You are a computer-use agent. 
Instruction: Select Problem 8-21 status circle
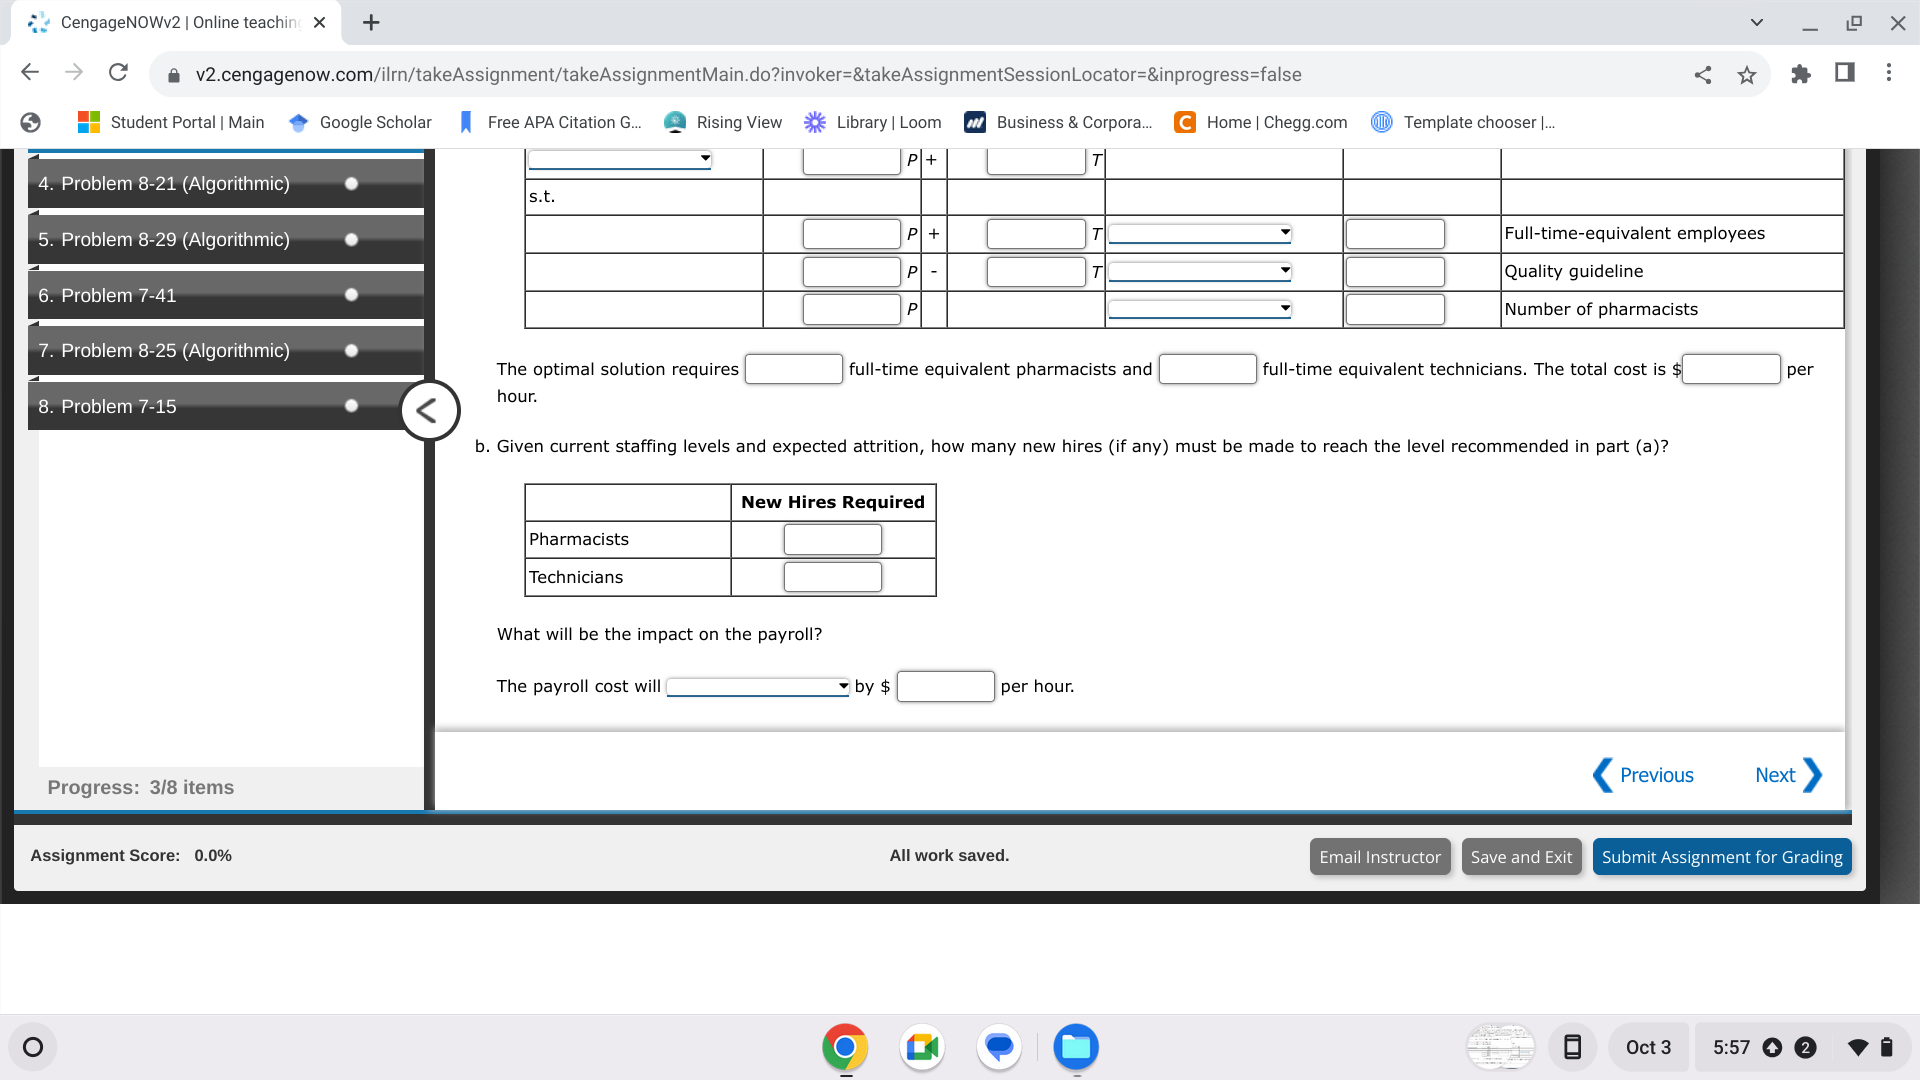351,183
